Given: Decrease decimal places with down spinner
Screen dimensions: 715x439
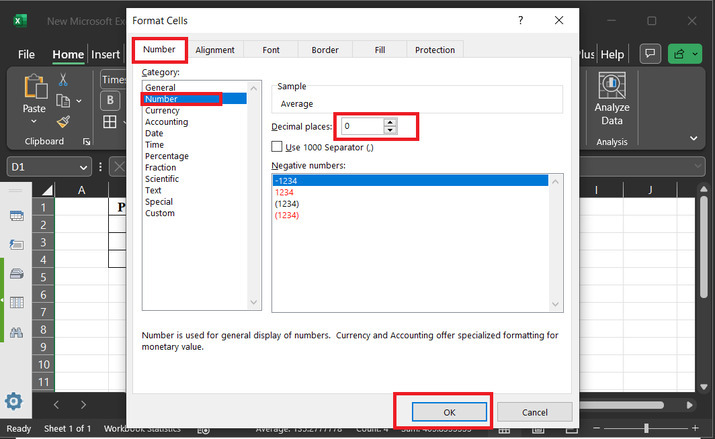Looking at the screenshot, I should tap(390, 130).
